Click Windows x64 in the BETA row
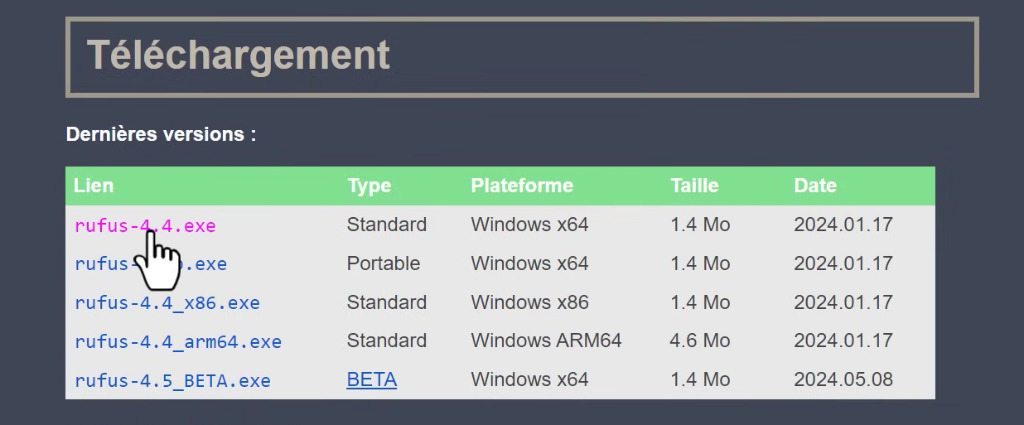Screen dimensions: 1024x425 click(530, 380)
